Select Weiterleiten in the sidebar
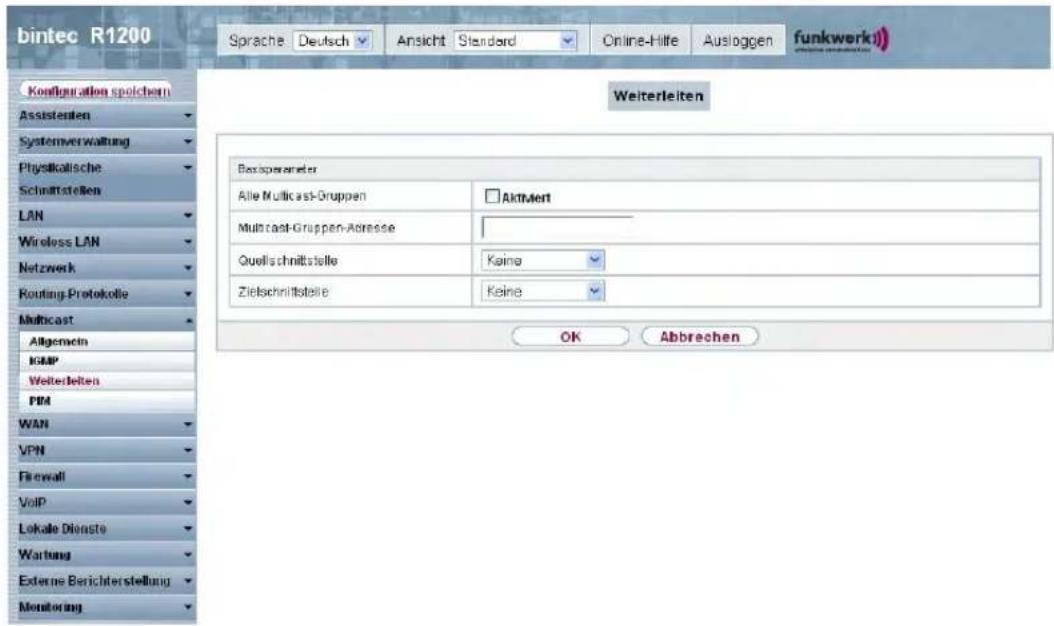 click(x=106, y=381)
